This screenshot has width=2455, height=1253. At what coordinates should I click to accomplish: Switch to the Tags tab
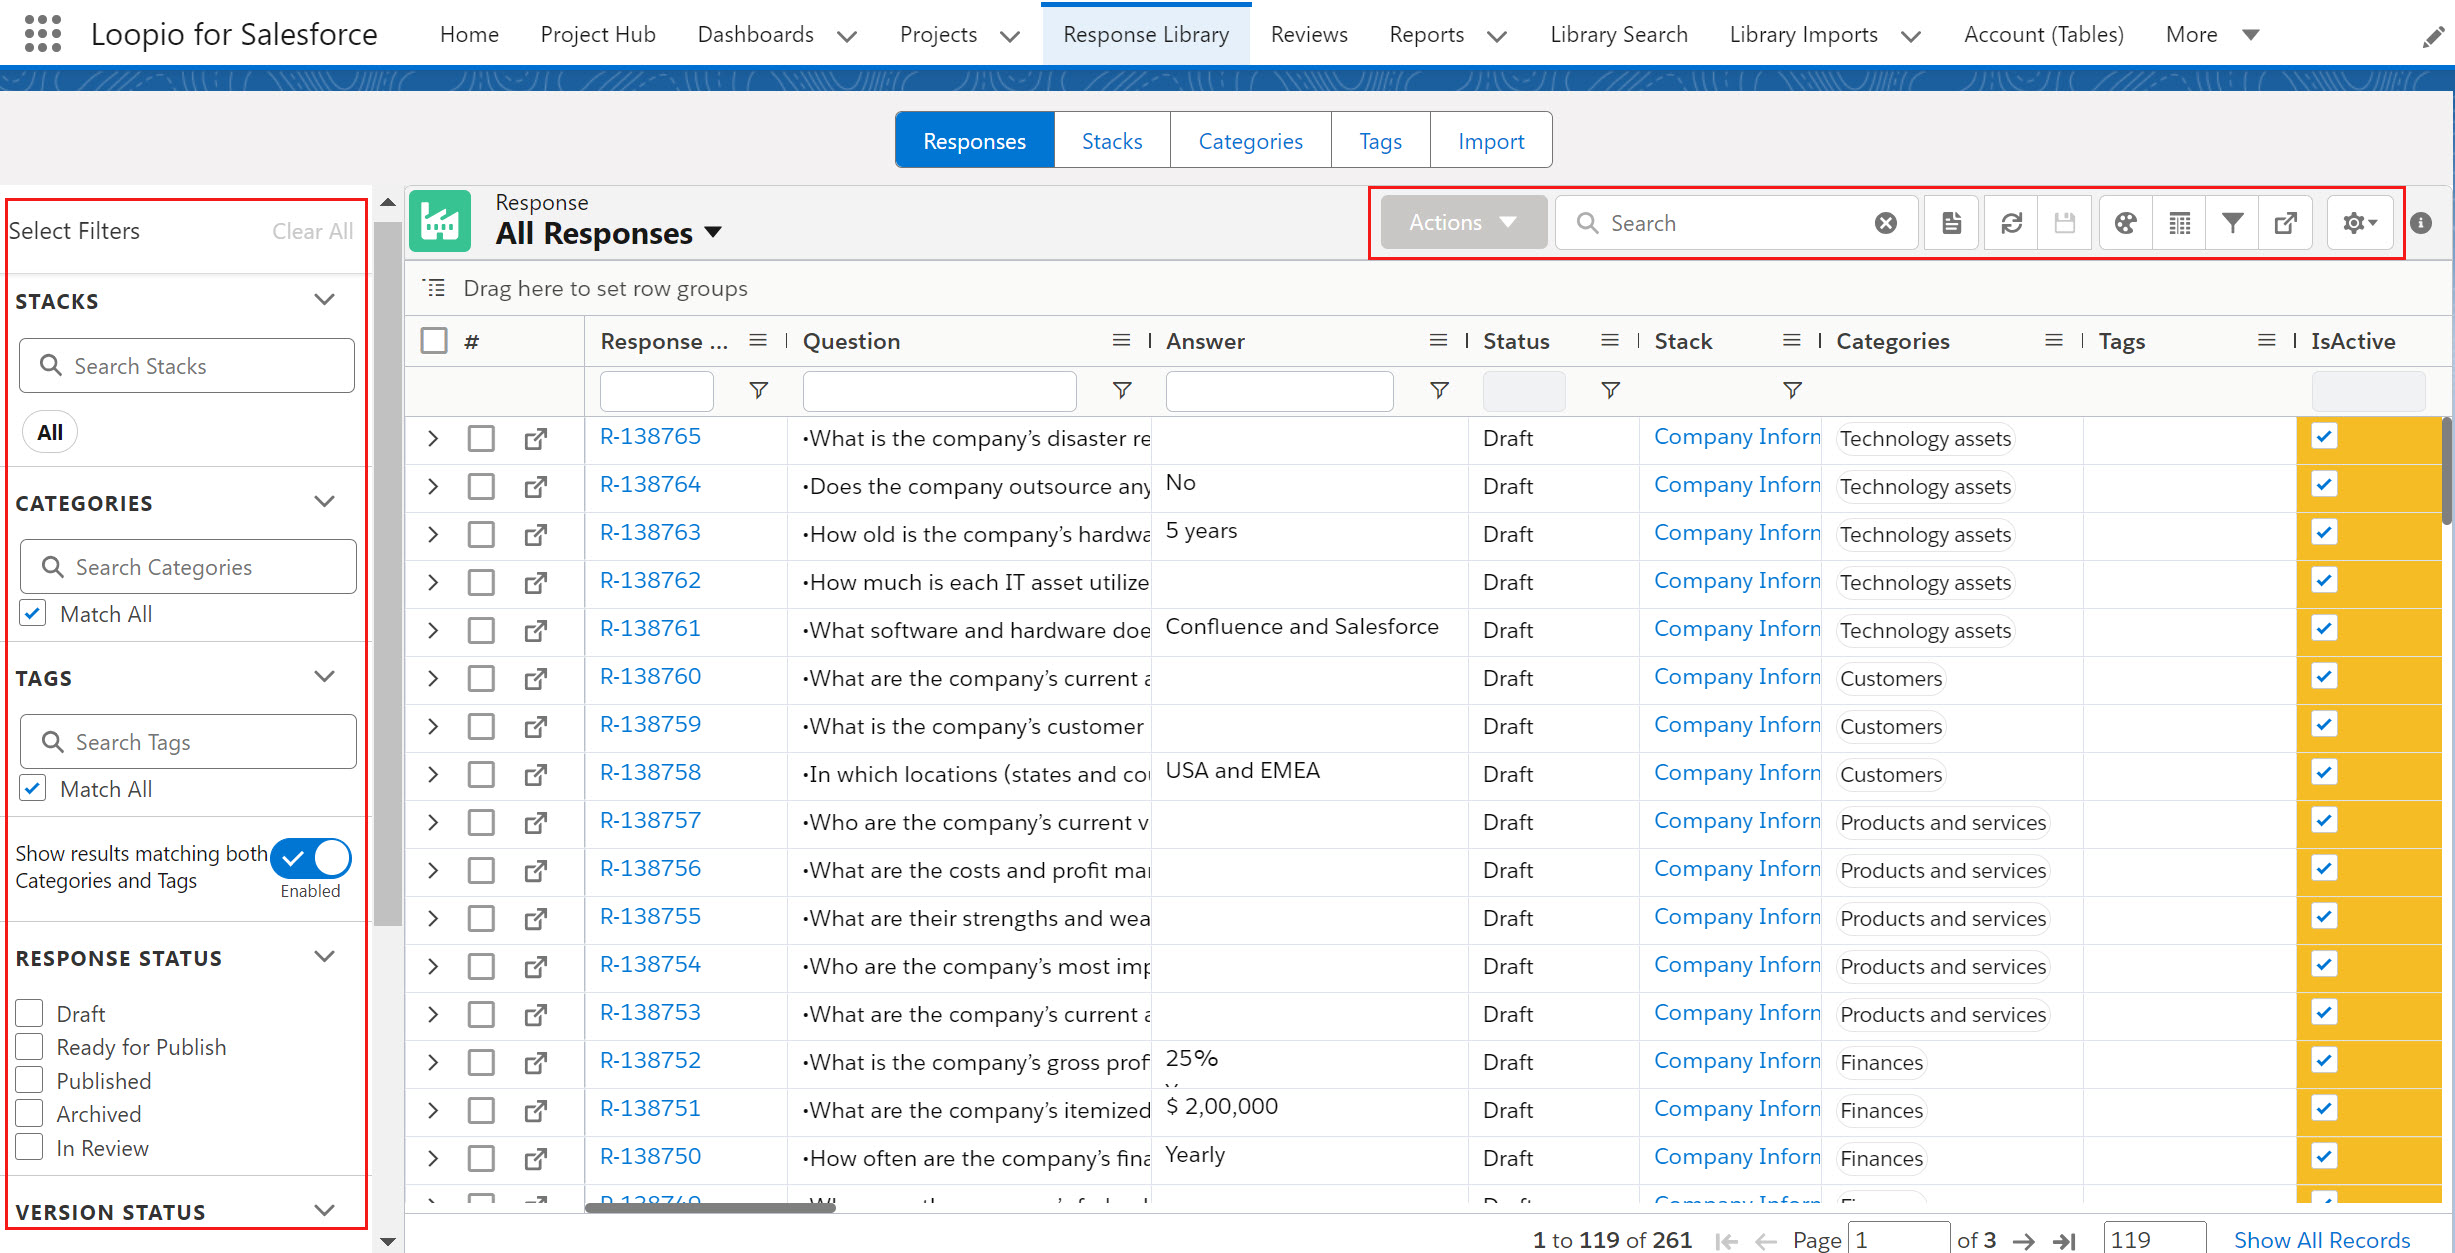(1380, 140)
